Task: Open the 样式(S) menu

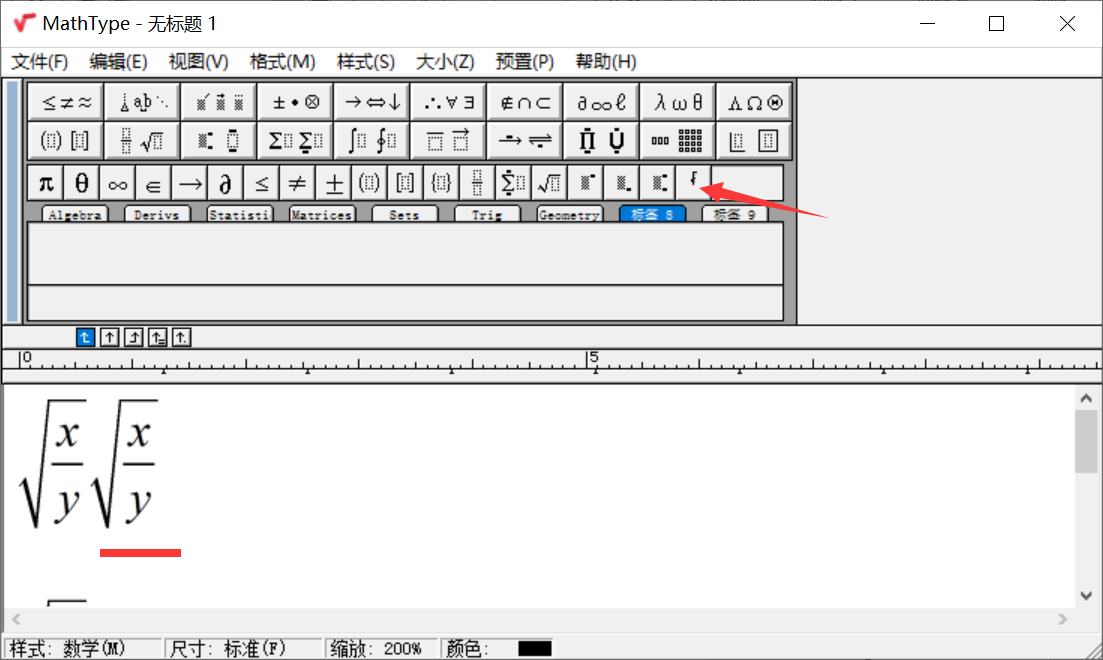Action: pyautogui.click(x=366, y=62)
